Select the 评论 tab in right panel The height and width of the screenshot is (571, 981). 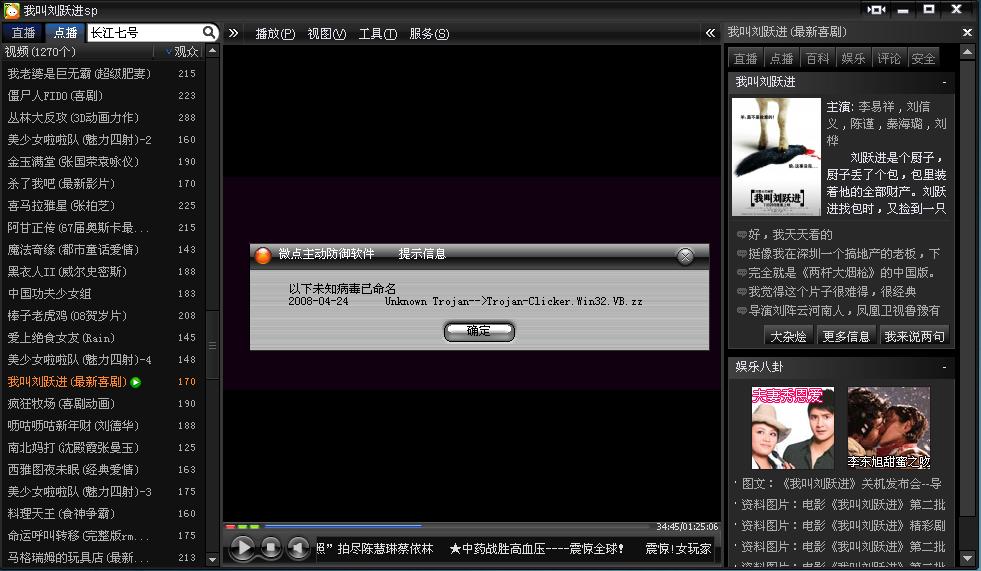888,58
